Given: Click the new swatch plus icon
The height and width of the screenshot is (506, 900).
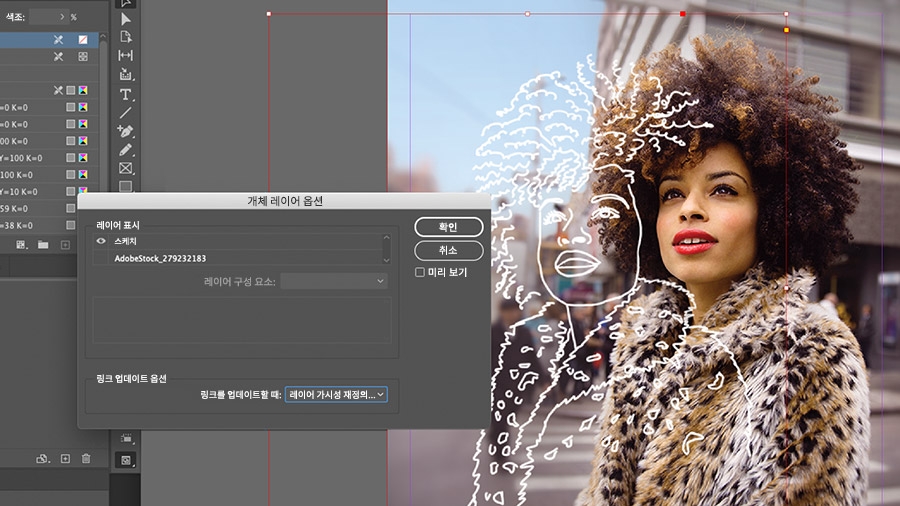Looking at the screenshot, I should pos(65,245).
